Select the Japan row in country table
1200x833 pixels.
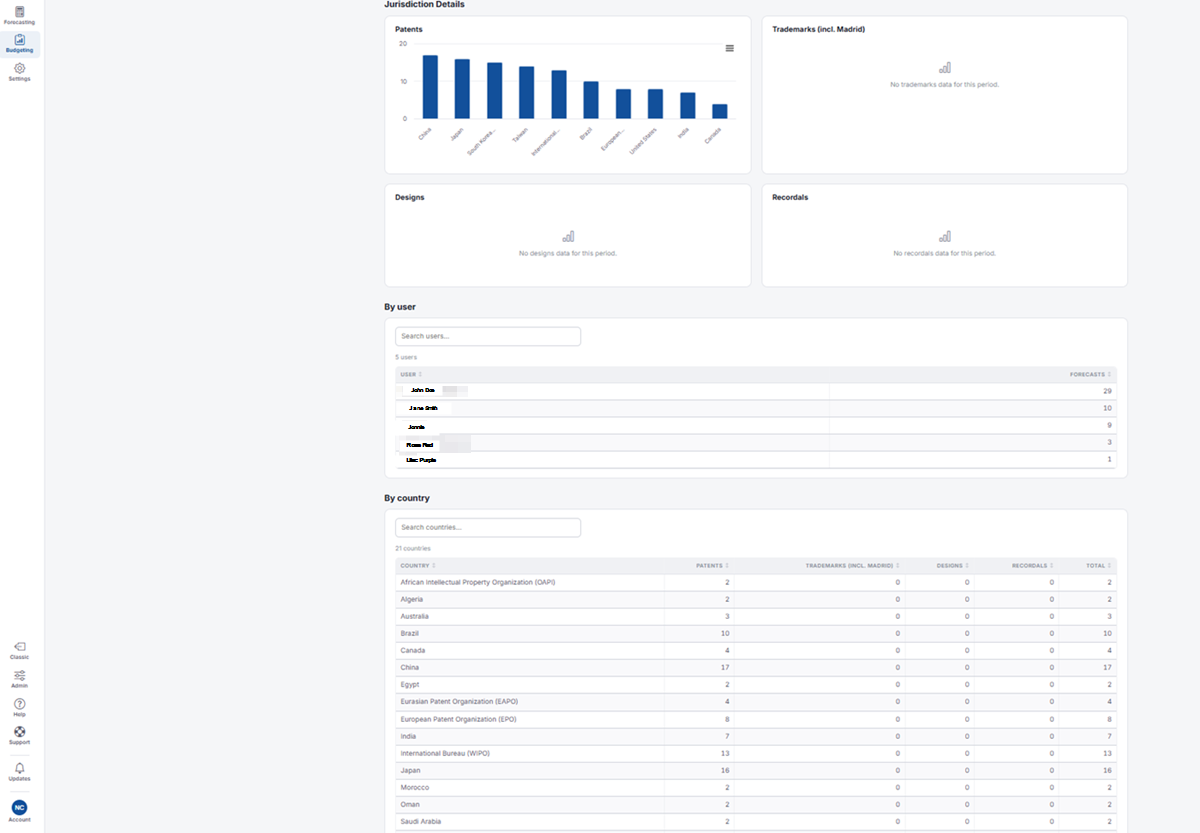point(755,770)
